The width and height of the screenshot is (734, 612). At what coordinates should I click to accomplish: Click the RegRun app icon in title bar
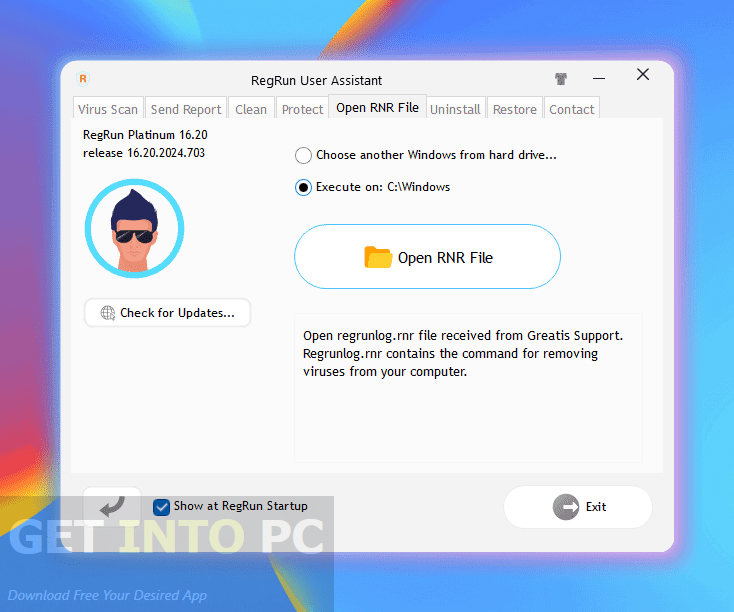[83, 79]
